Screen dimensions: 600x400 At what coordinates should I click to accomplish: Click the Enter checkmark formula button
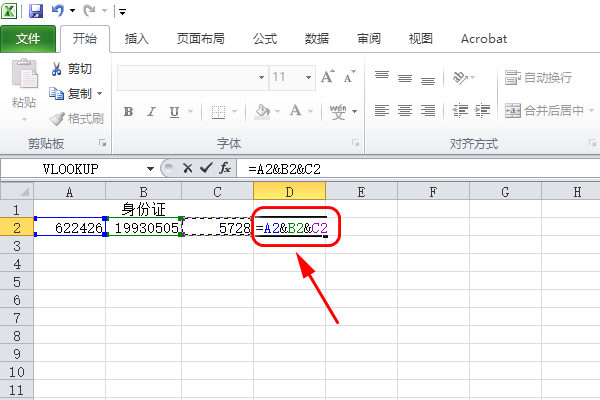(207, 168)
